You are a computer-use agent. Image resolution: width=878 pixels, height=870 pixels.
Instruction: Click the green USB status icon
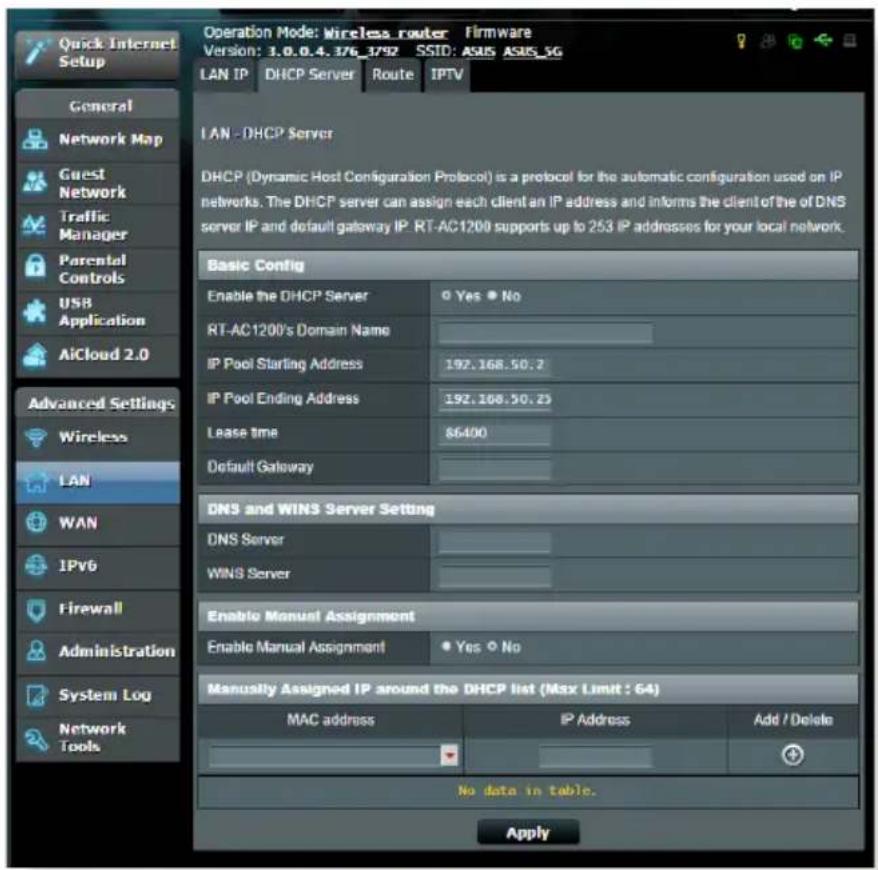click(x=823, y=40)
